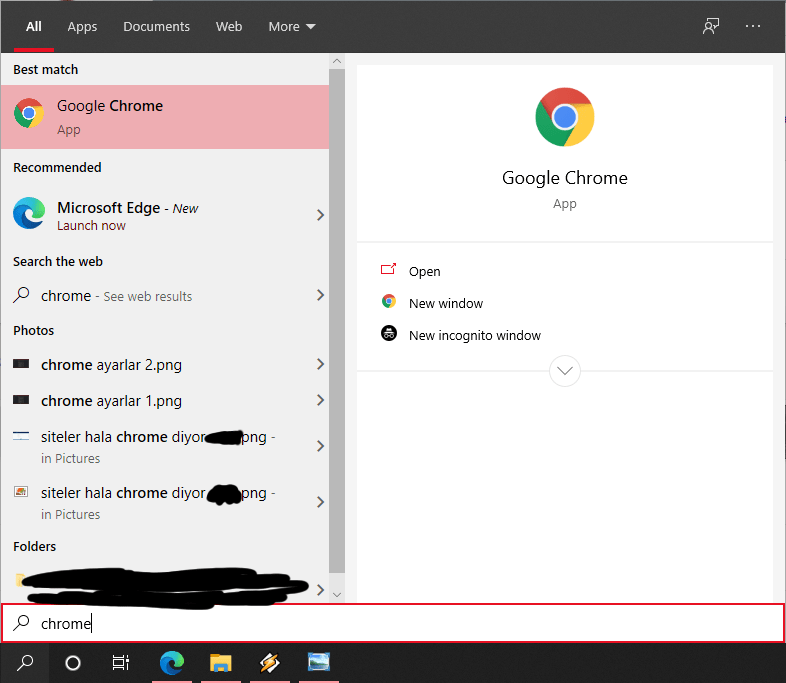Expand arrow for chrome ayarlar 1.png

(320, 400)
